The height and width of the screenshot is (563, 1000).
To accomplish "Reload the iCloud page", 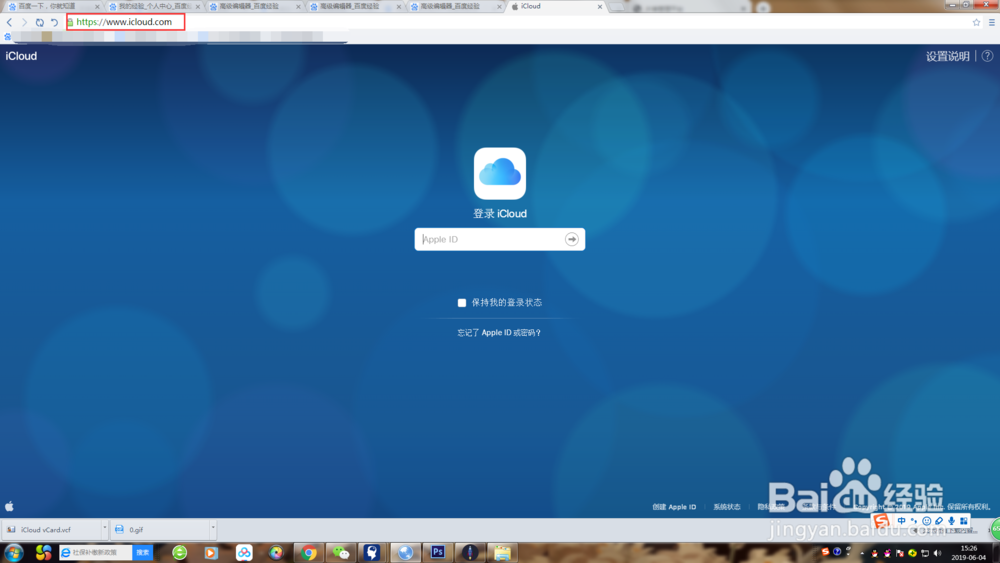I will (40, 22).
